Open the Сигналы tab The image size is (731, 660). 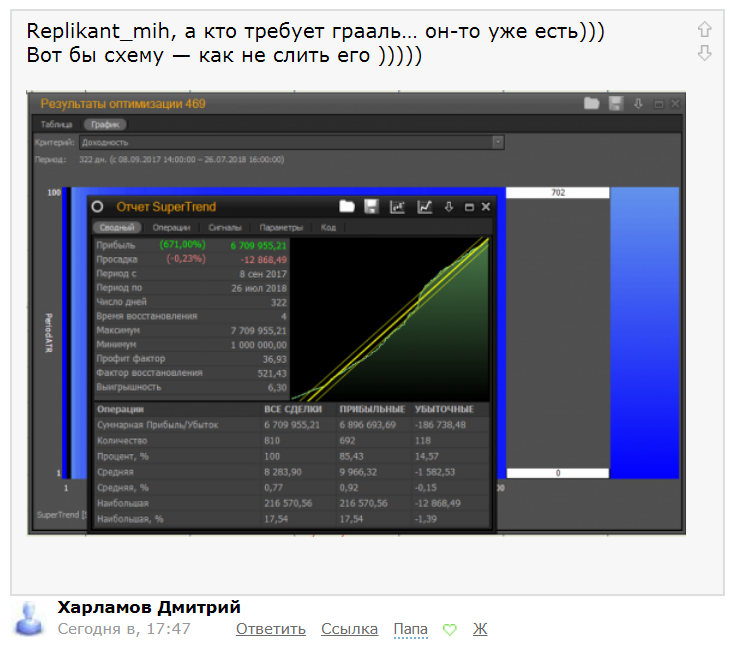pyautogui.click(x=225, y=227)
